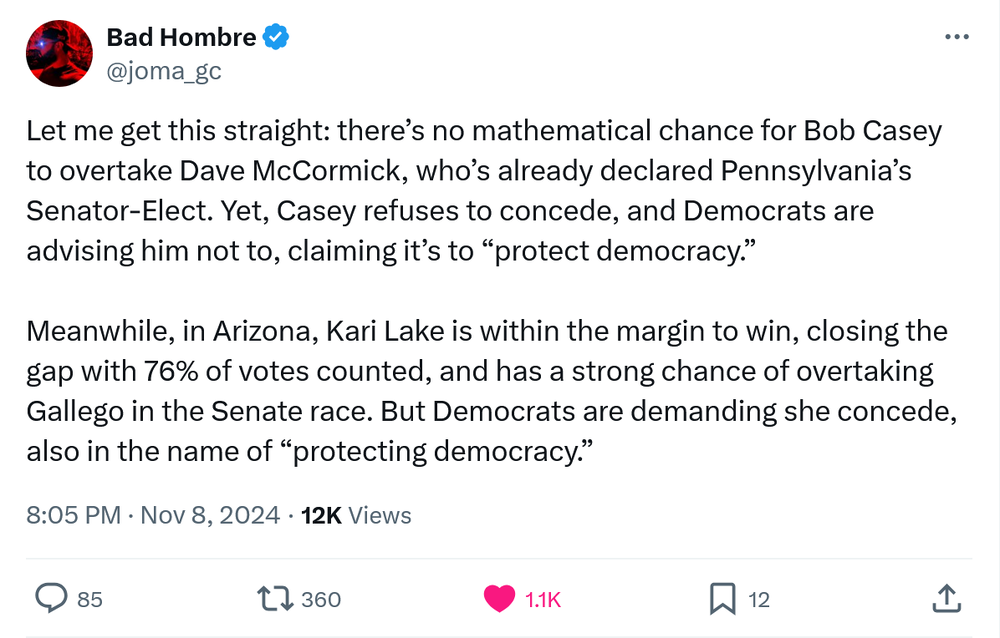Image resolution: width=1000 pixels, height=638 pixels.
Task: Toggle the bookmark icon
Action: (723, 598)
